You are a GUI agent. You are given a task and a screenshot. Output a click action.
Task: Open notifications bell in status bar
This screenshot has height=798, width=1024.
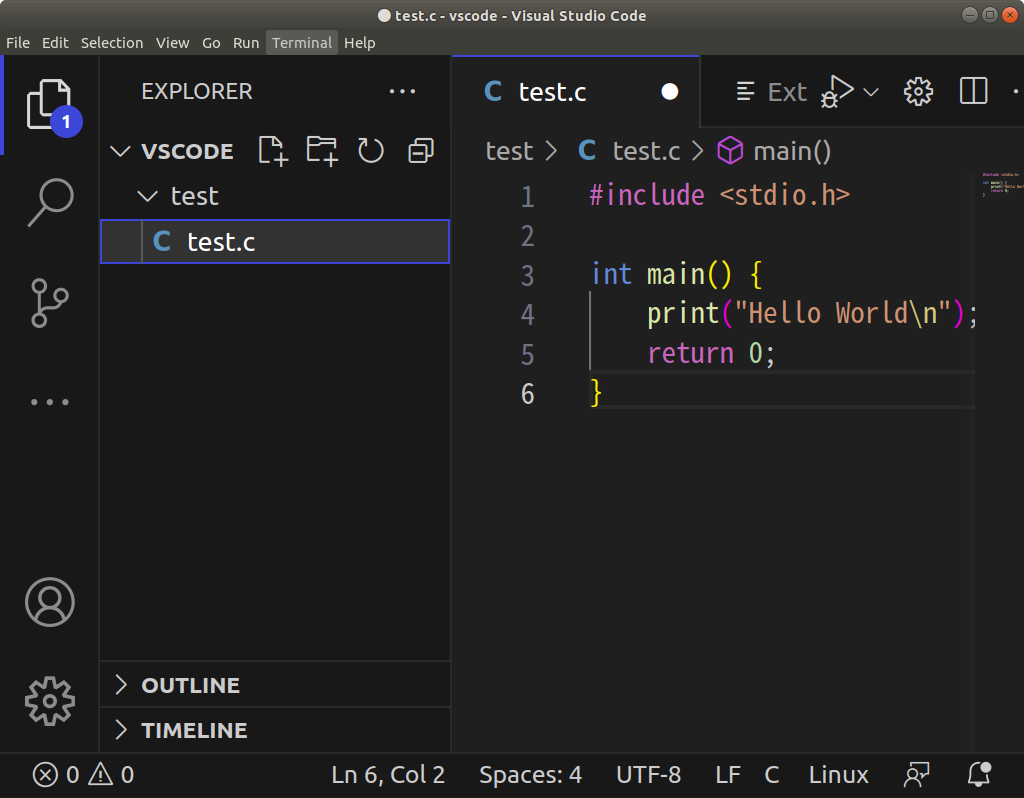point(979,775)
